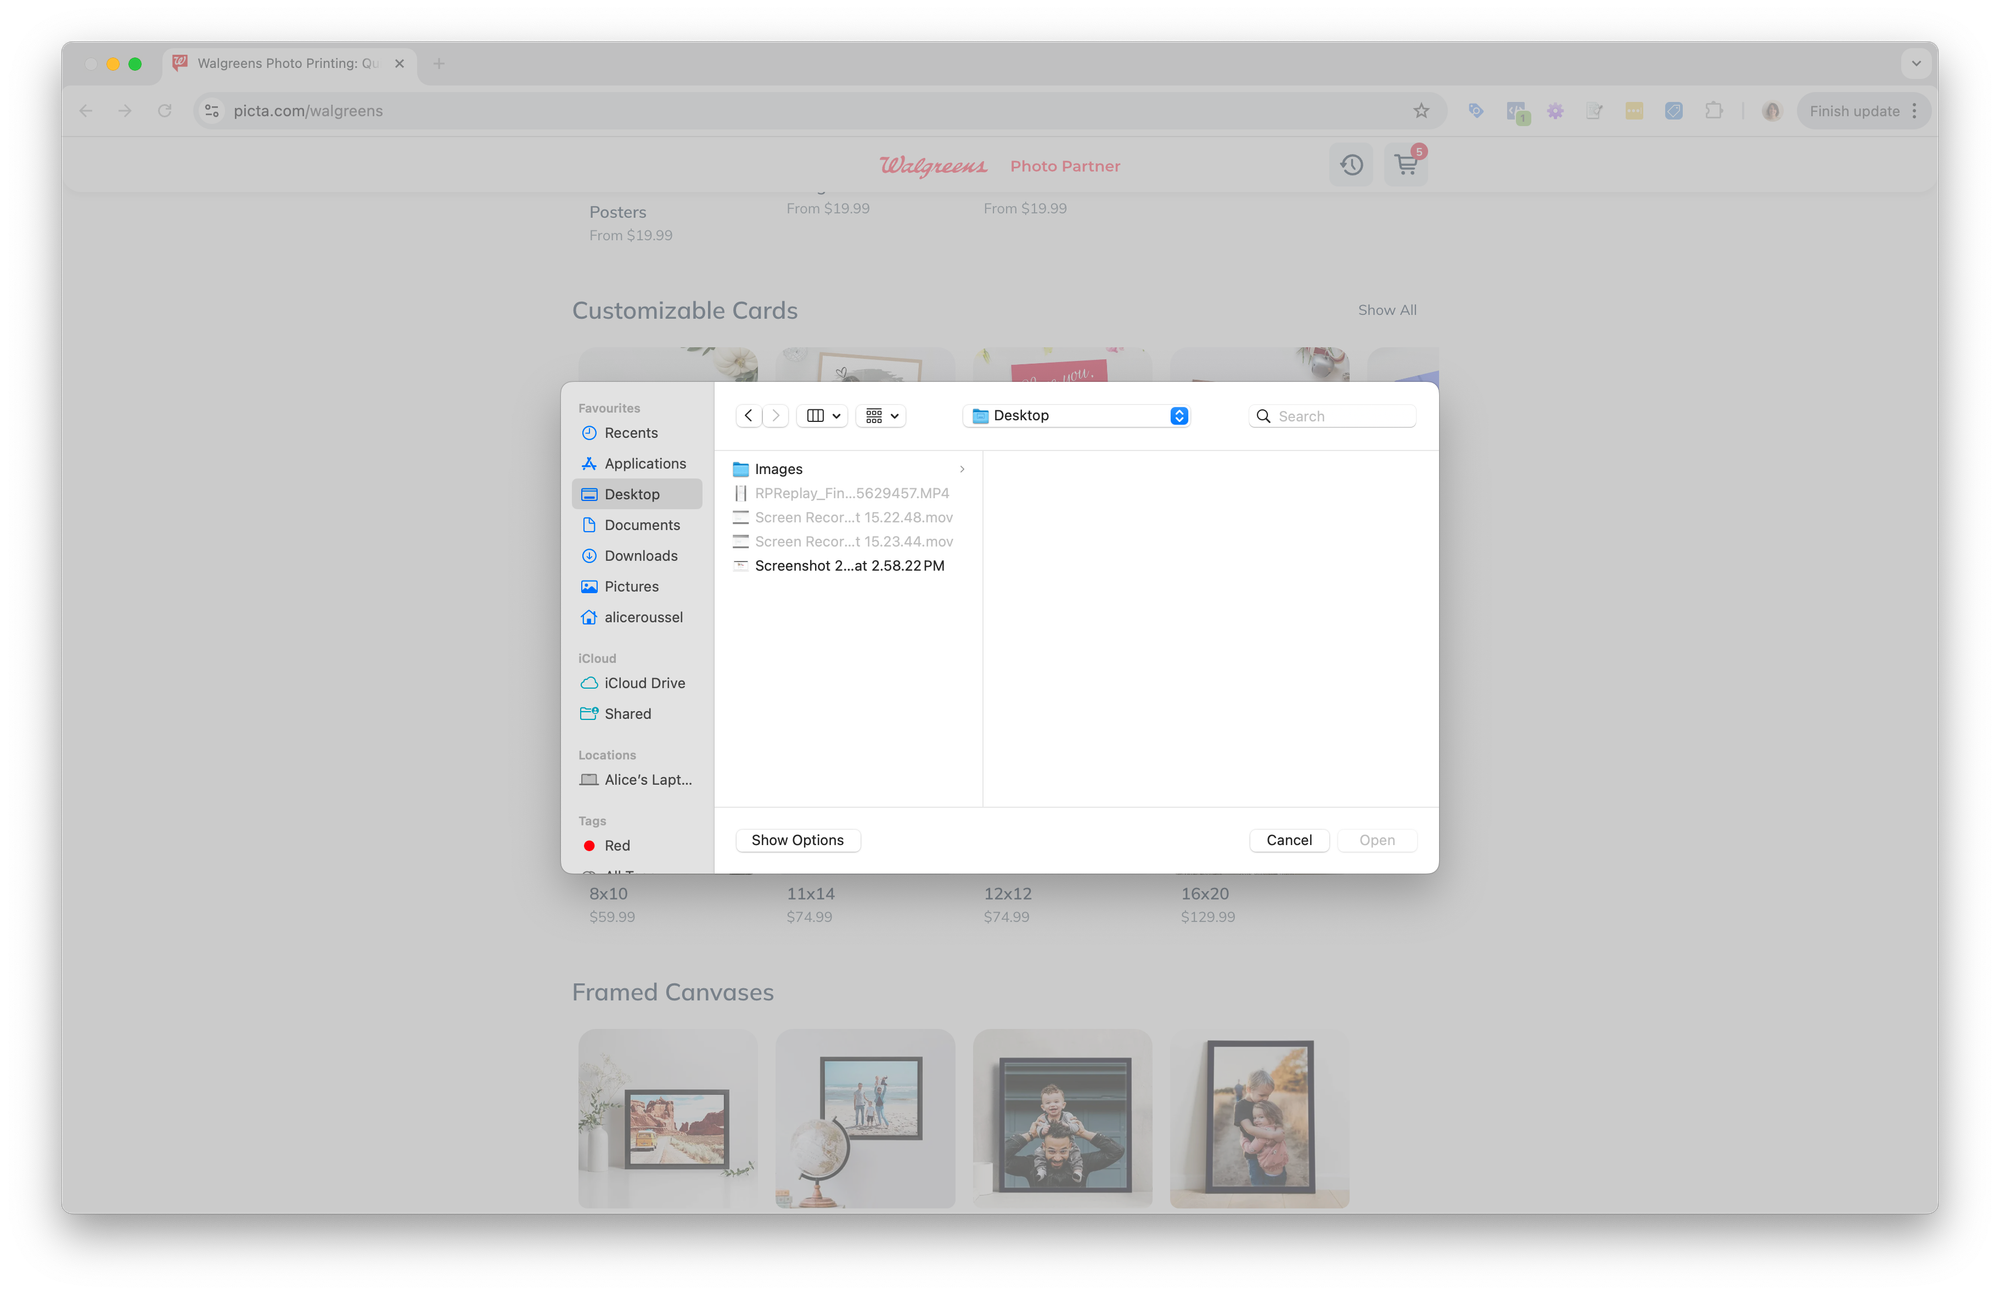Select the Red tag
The image size is (2000, 1295).
click(616, 846)
